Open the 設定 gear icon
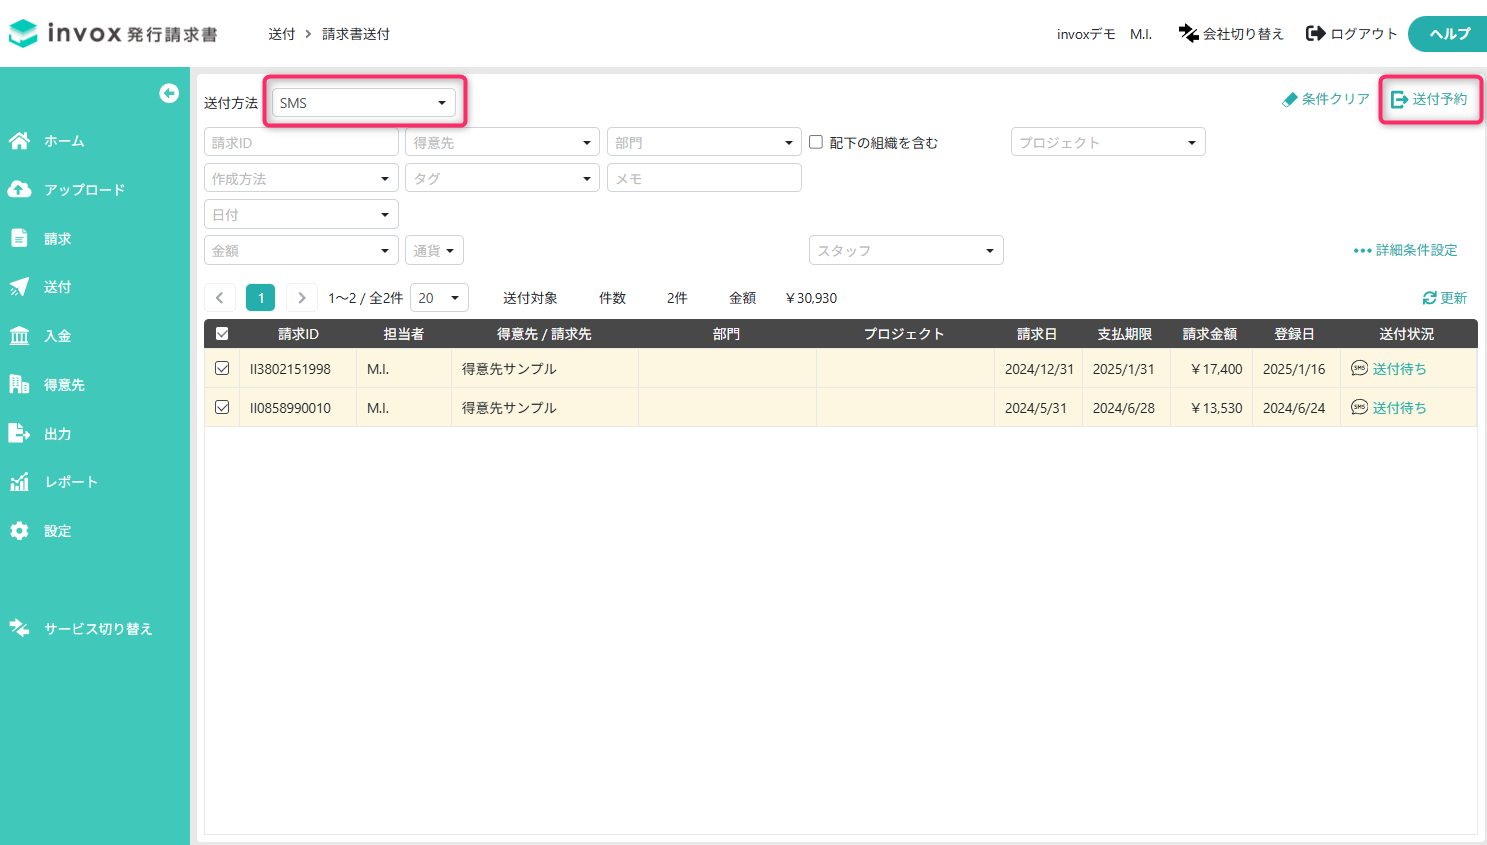This screenshot has width=1487, height=845. point(19,531)
